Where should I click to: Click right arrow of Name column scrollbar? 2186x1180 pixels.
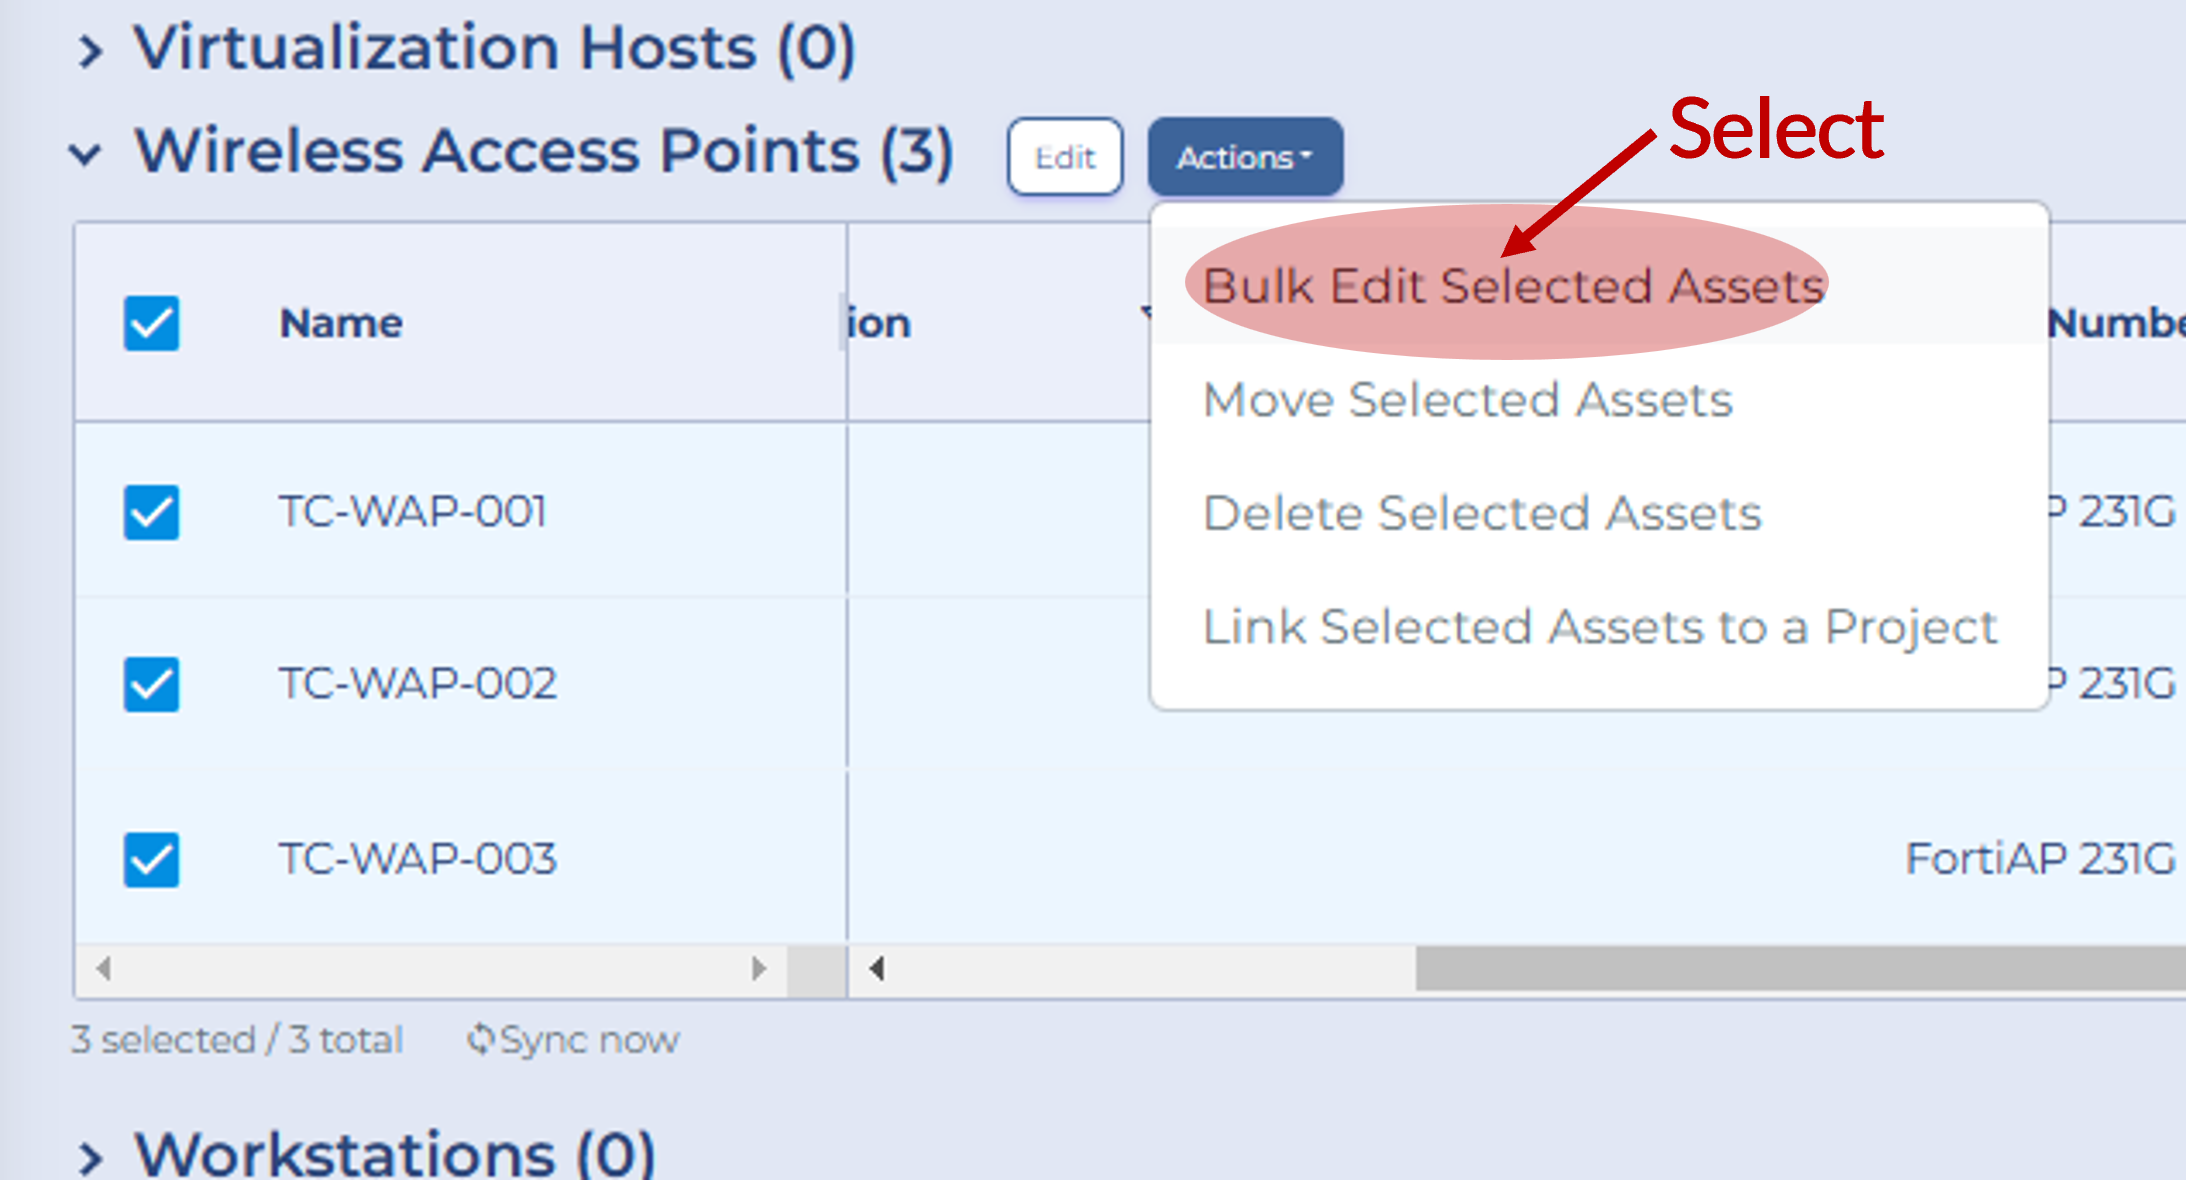[x=759, y=968]
